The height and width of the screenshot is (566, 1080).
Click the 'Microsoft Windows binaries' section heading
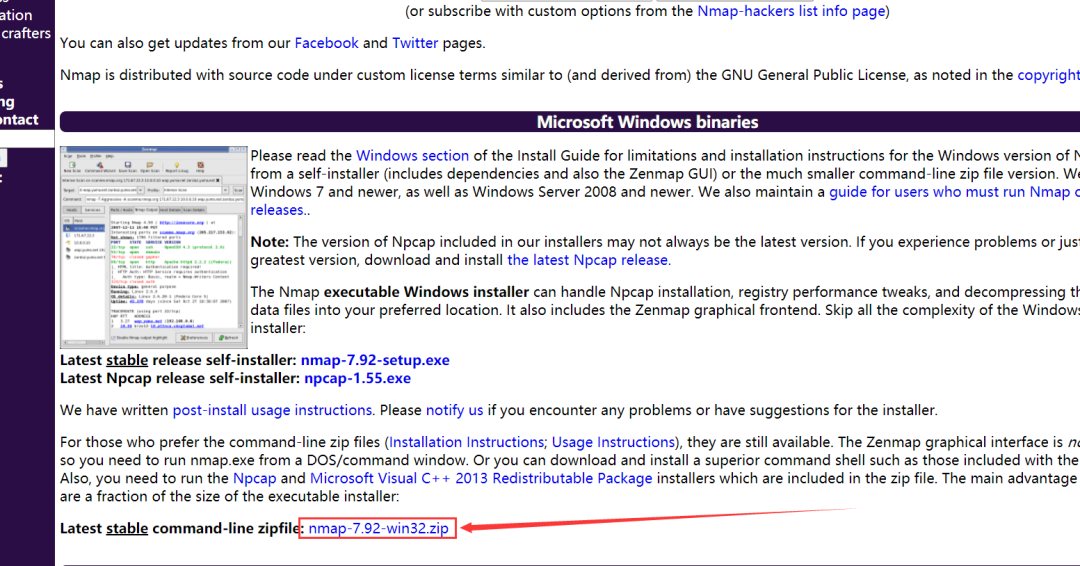pos(647,122)
